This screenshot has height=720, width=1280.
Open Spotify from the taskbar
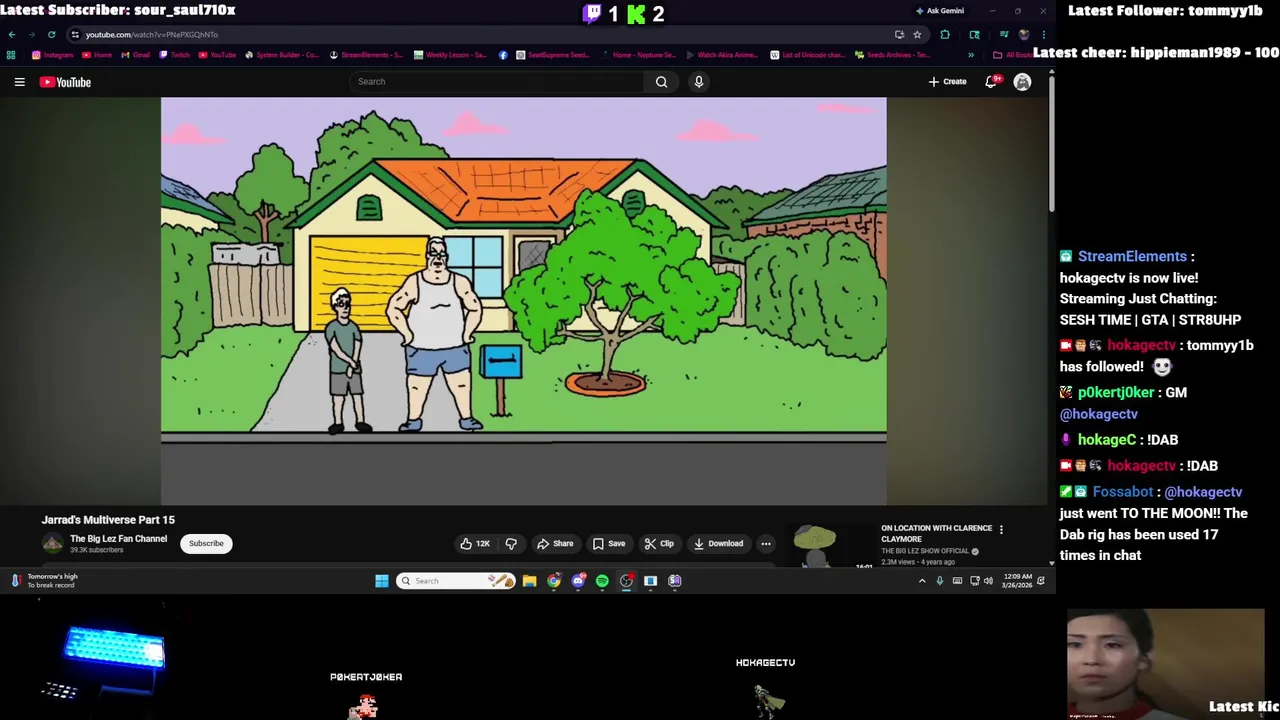tap(602, 581)
